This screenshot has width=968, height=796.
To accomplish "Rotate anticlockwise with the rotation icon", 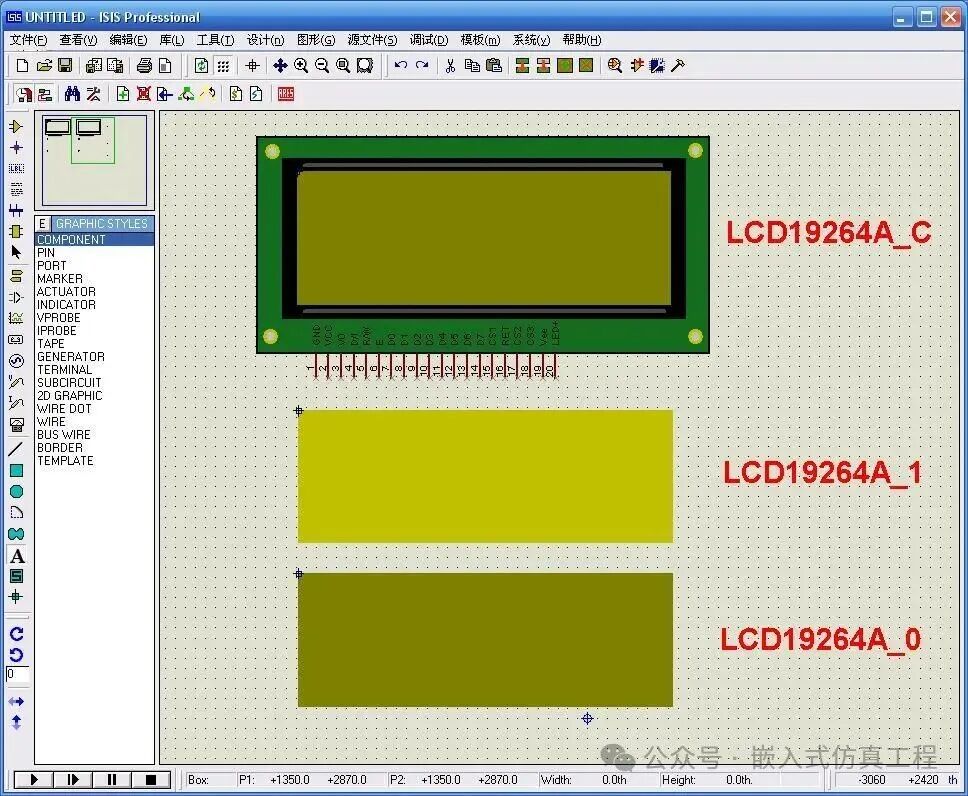I will tap(17, 655).
